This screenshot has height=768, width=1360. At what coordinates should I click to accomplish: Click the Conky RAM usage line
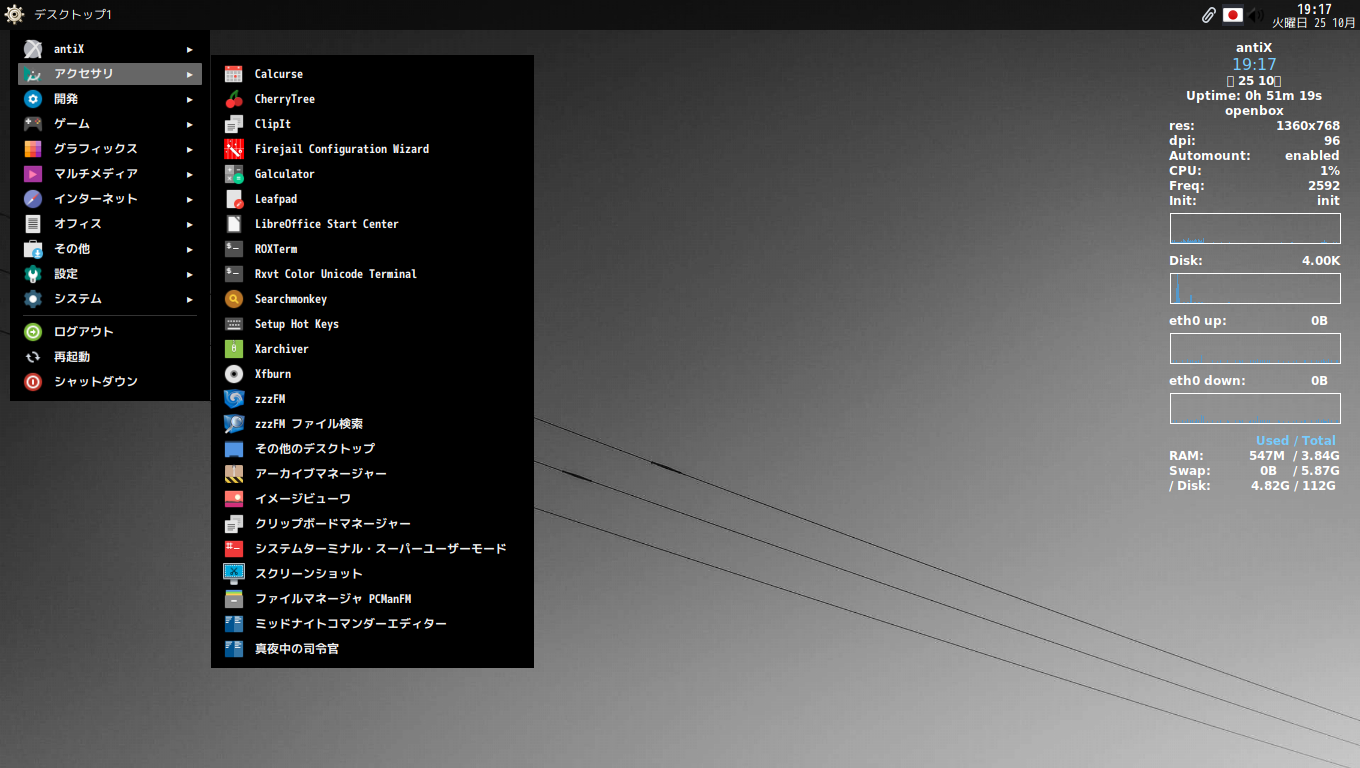[1253, 456]
